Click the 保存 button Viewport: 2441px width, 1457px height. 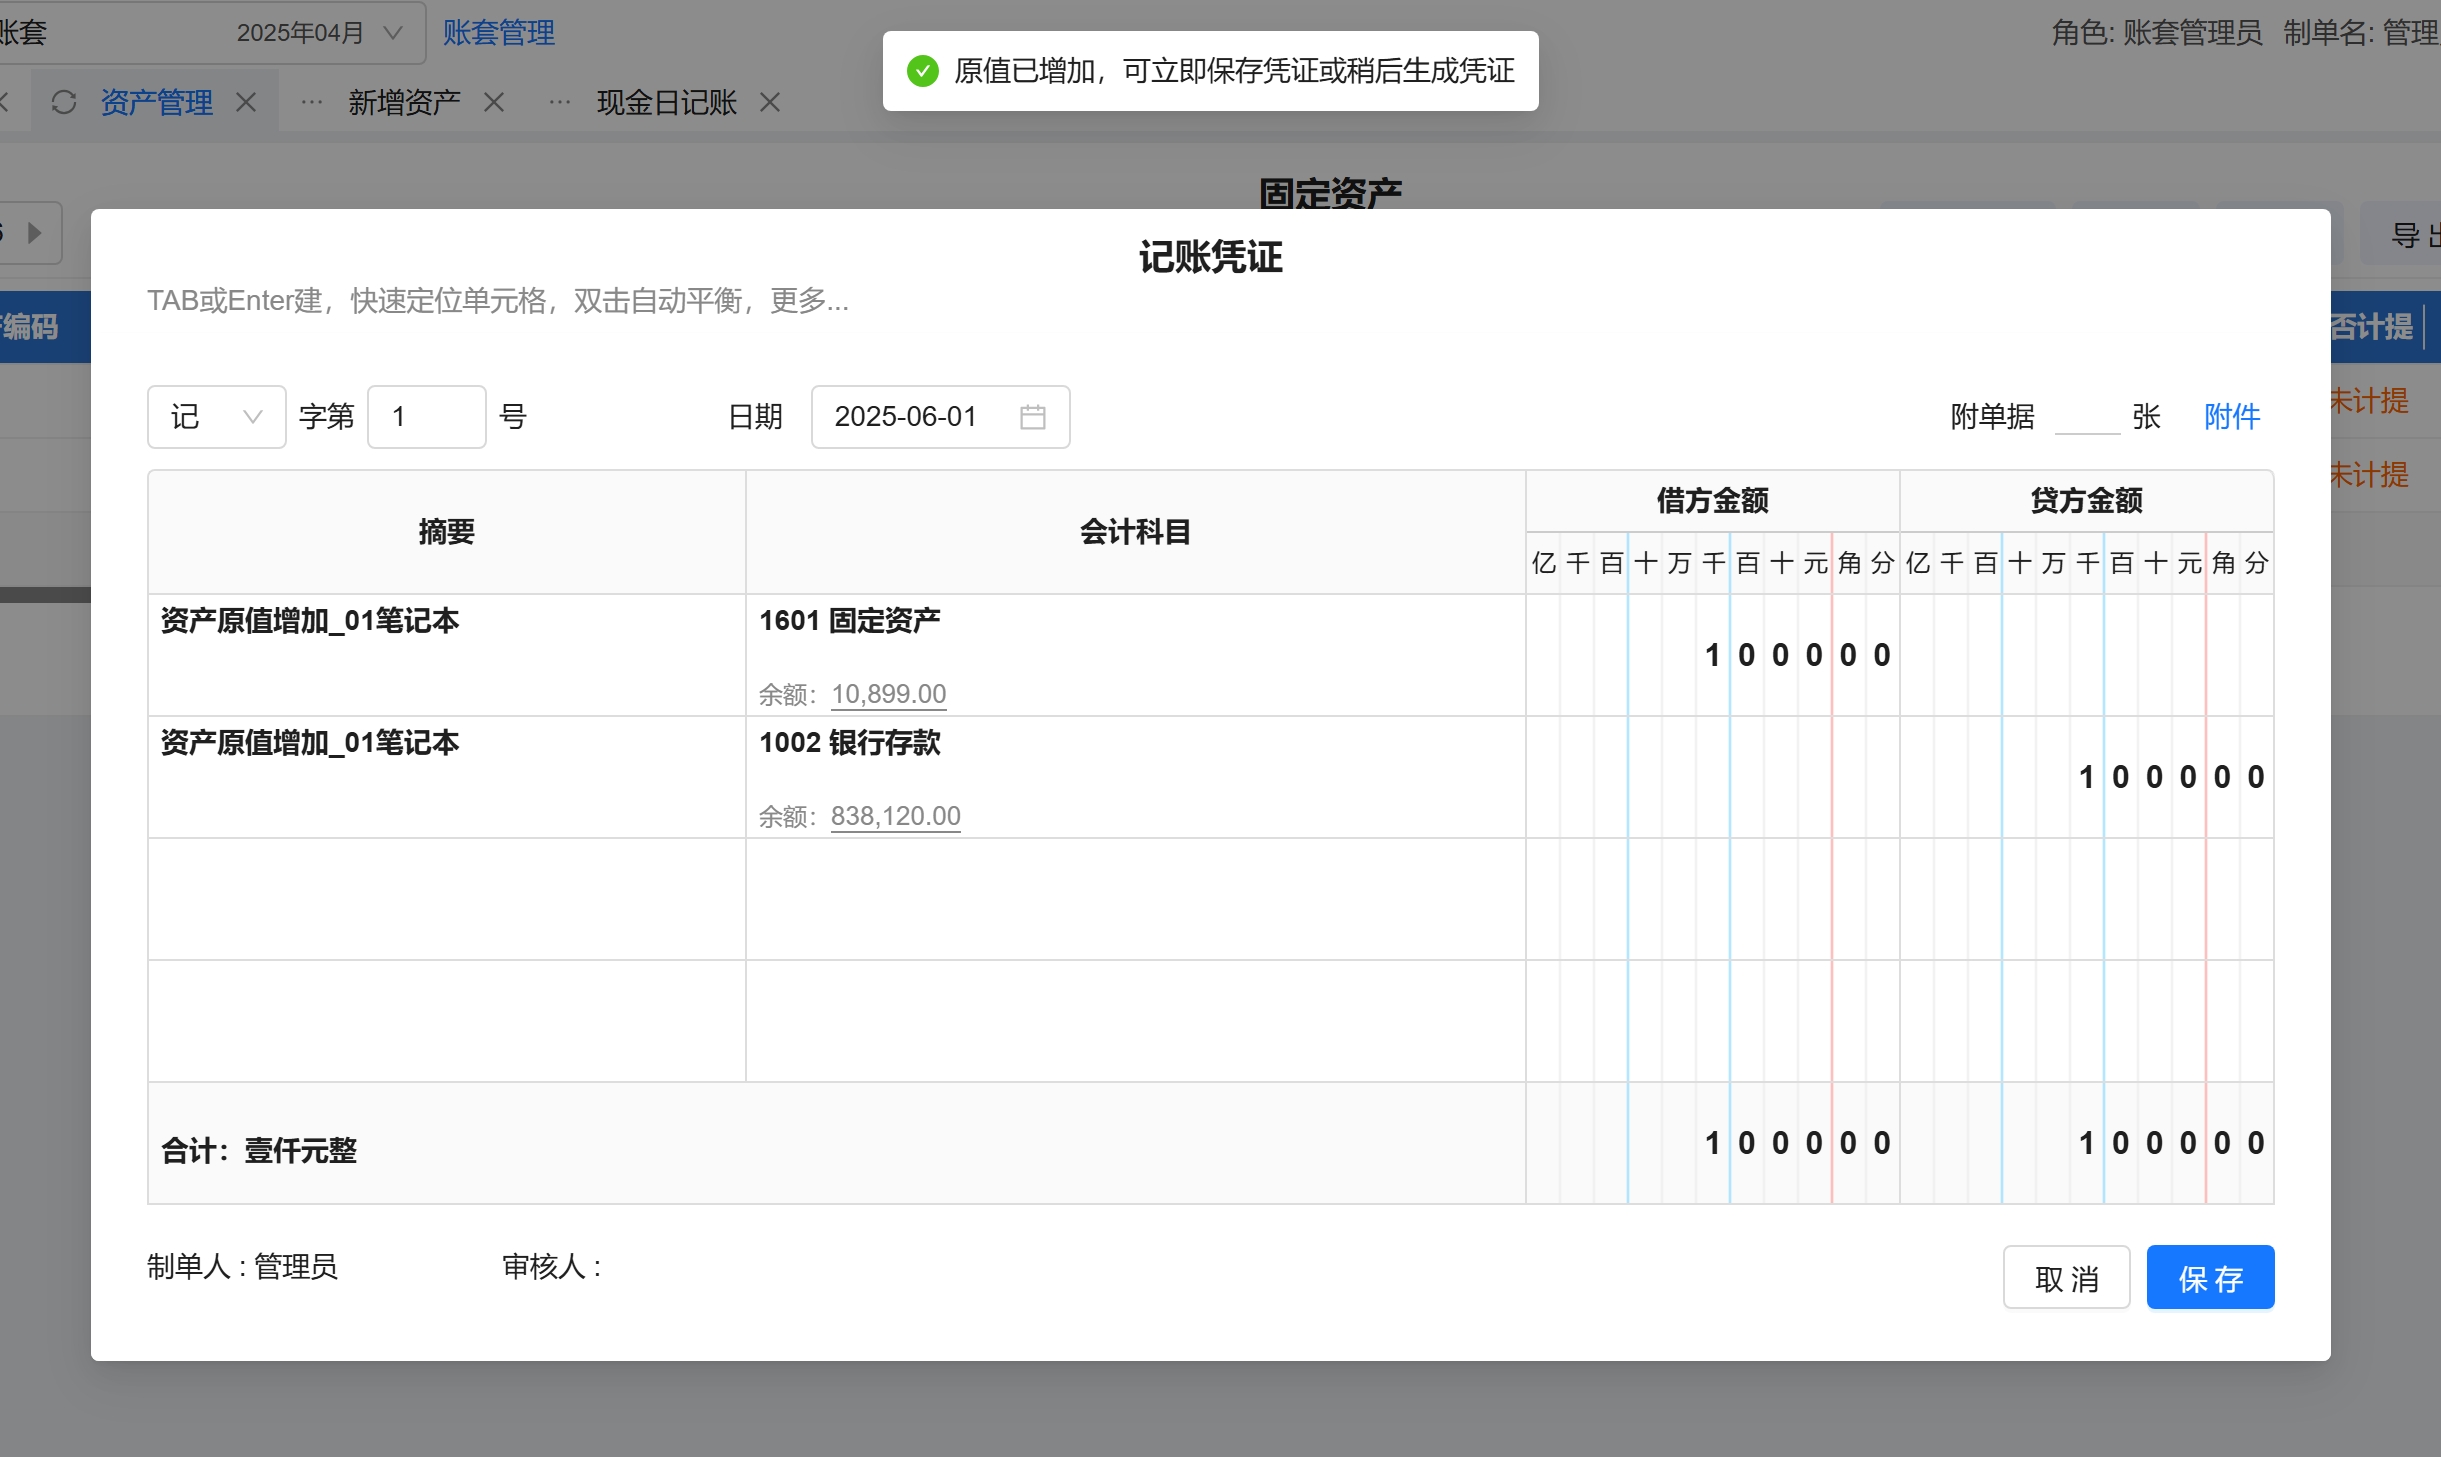coord(2210,1277)
